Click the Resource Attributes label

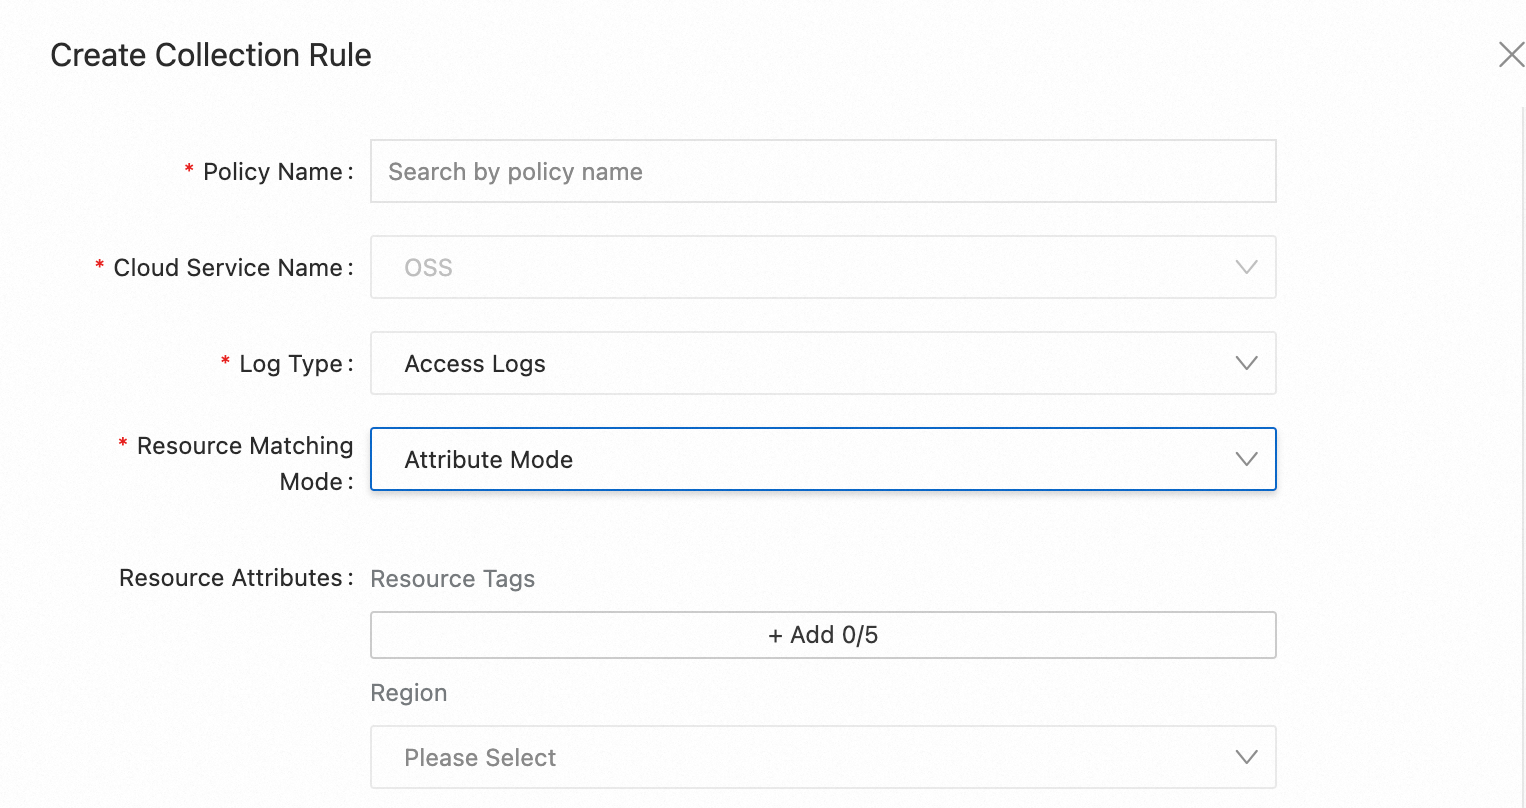pyautogui.click(x=231, y=578)
